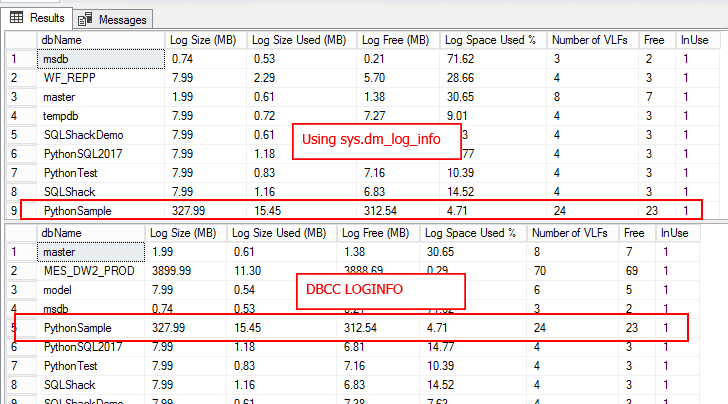Click the grid icon on the Results tab
The image size is (728, 404).
point(17,17)
